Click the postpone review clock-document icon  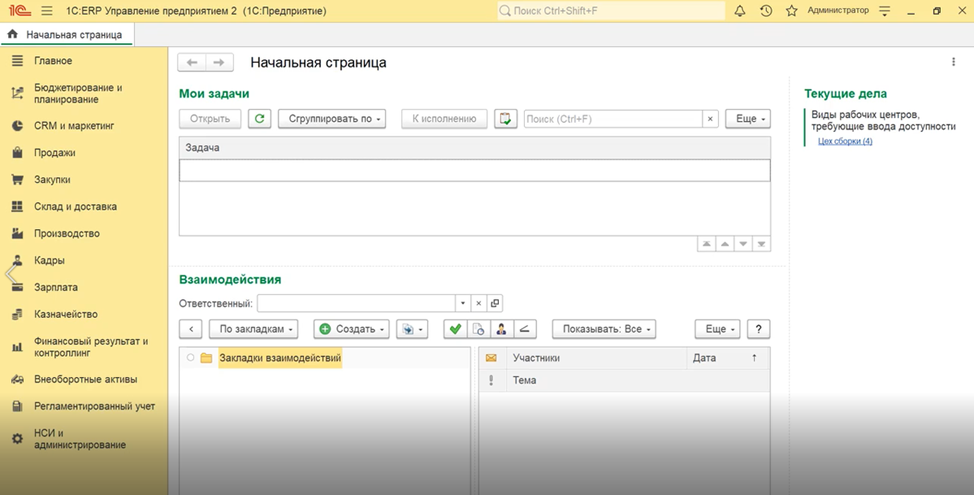[x=478, y=329]
